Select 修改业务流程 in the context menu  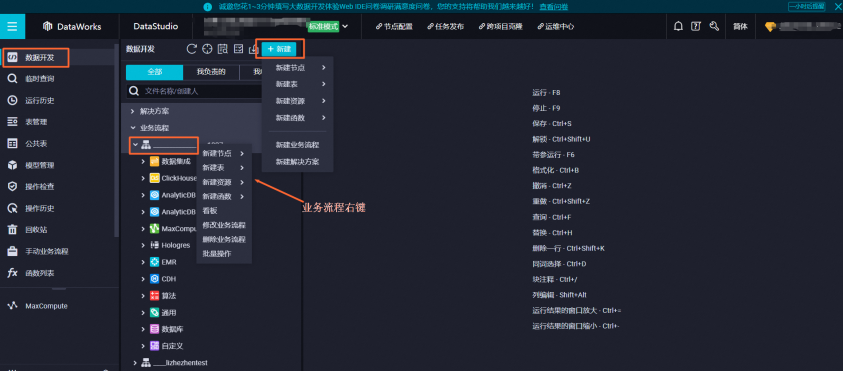(224, 225)
